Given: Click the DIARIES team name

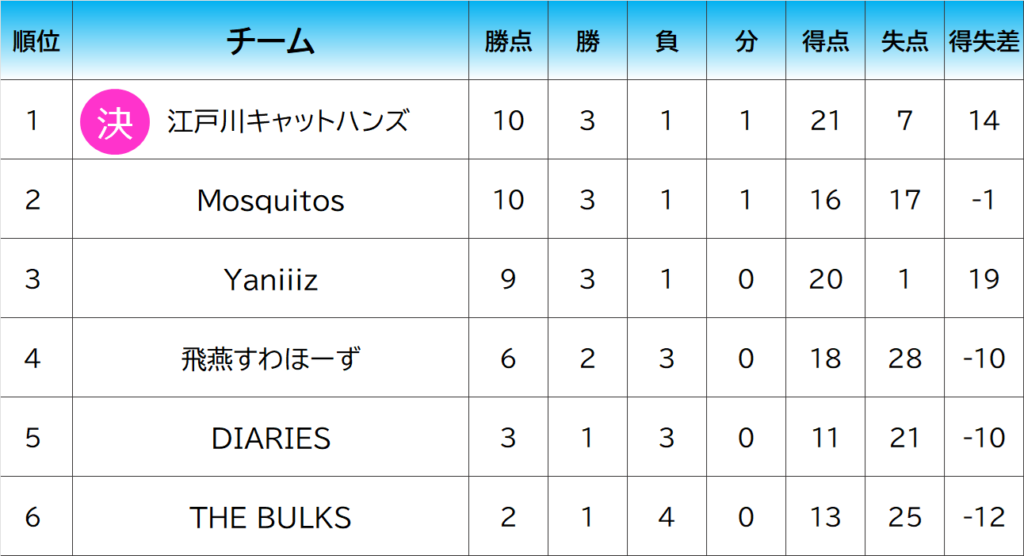Looking at the screenshot, I should coord(270,438).
